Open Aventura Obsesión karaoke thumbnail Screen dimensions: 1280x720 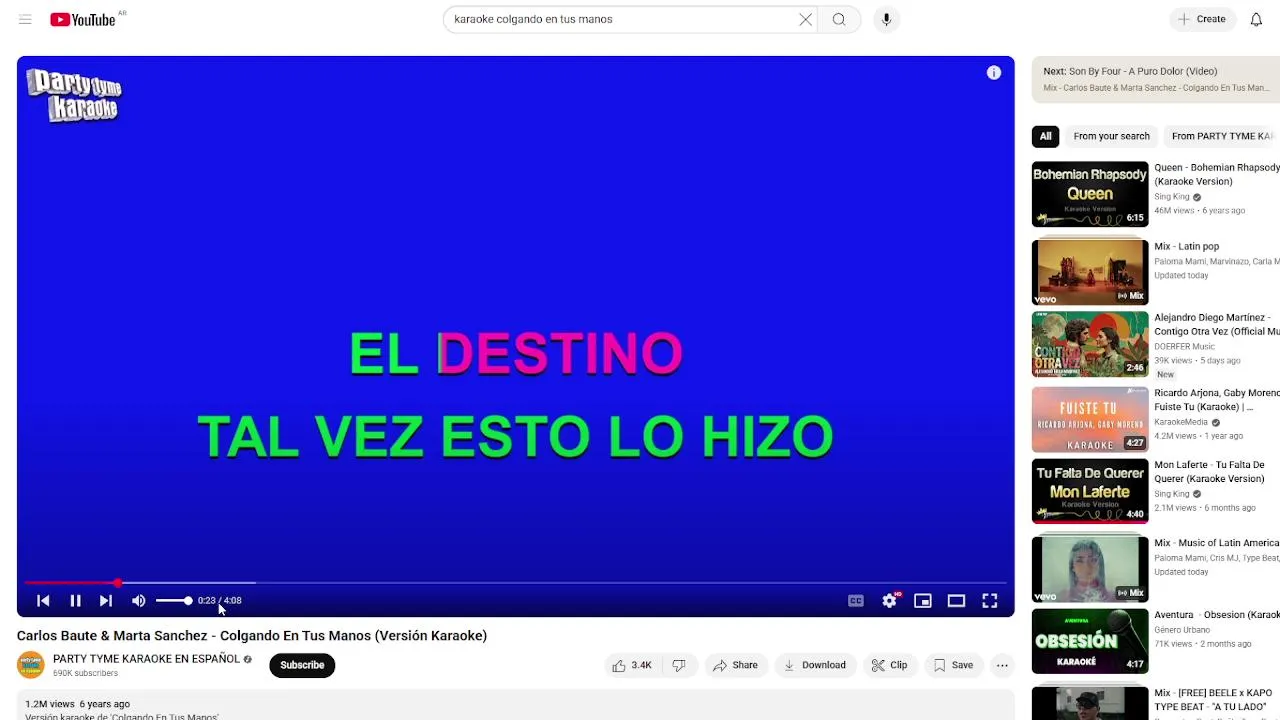click(1090, 640)
